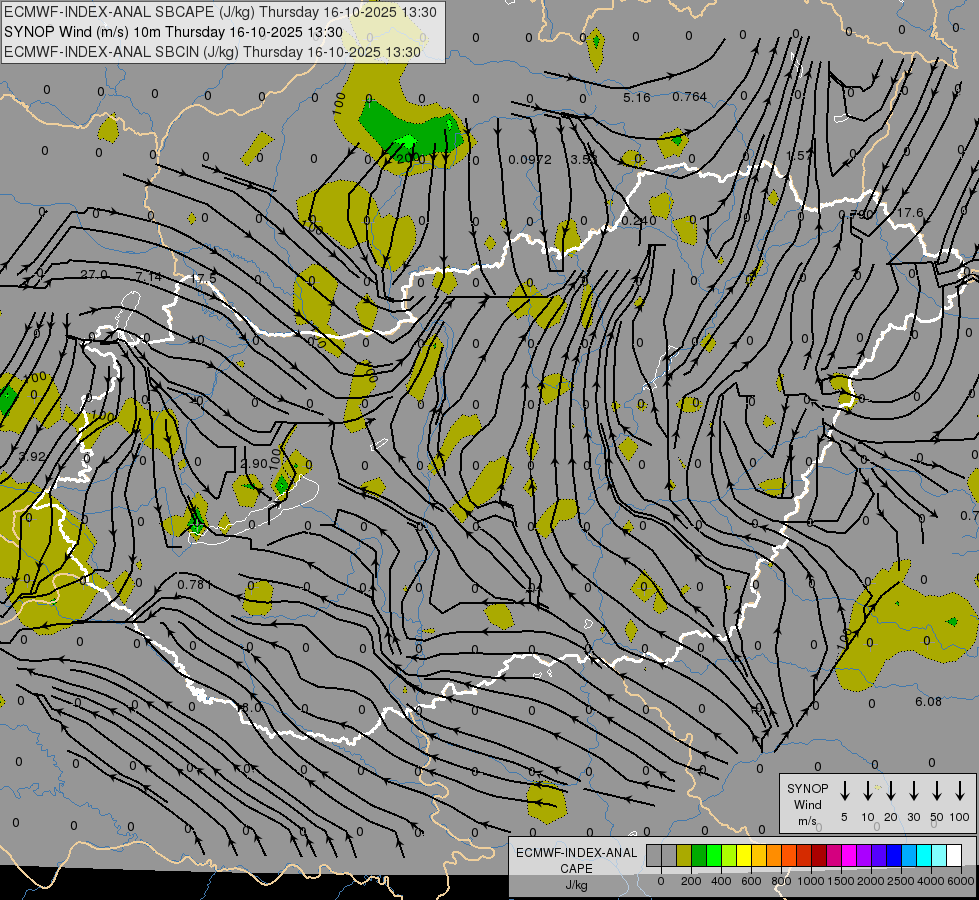
Task: Click the wind legend speed label 30
Action: coord(913,817)
